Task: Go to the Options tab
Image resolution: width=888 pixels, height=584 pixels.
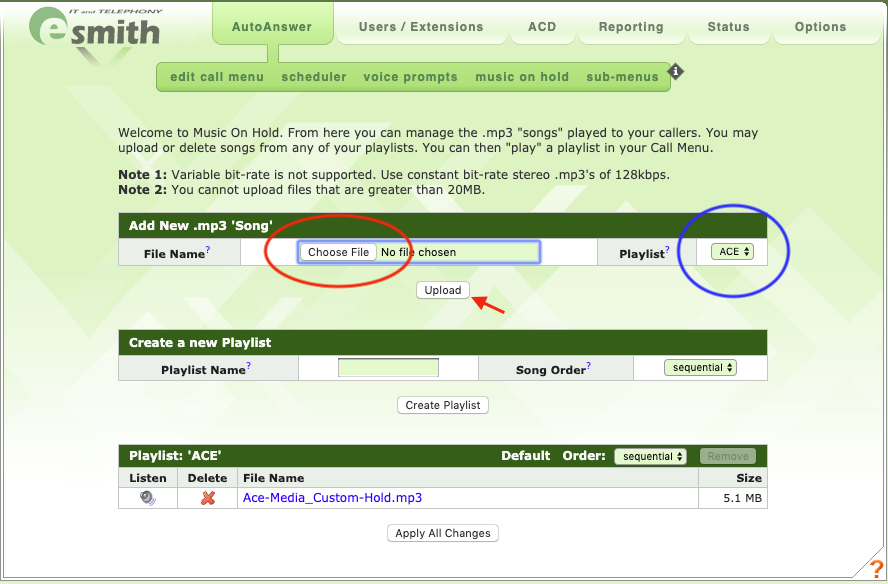Action: click(x=820, y=27)
